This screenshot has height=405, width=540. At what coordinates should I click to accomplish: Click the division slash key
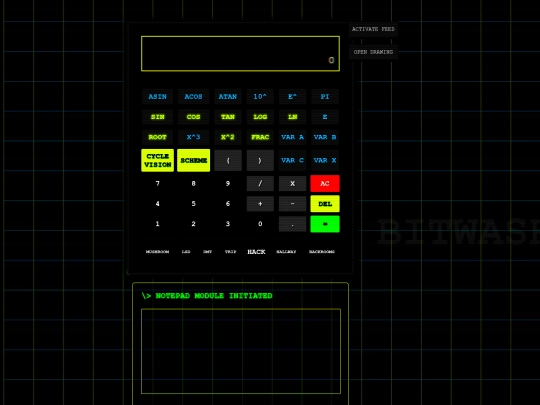tap(260, 184)
